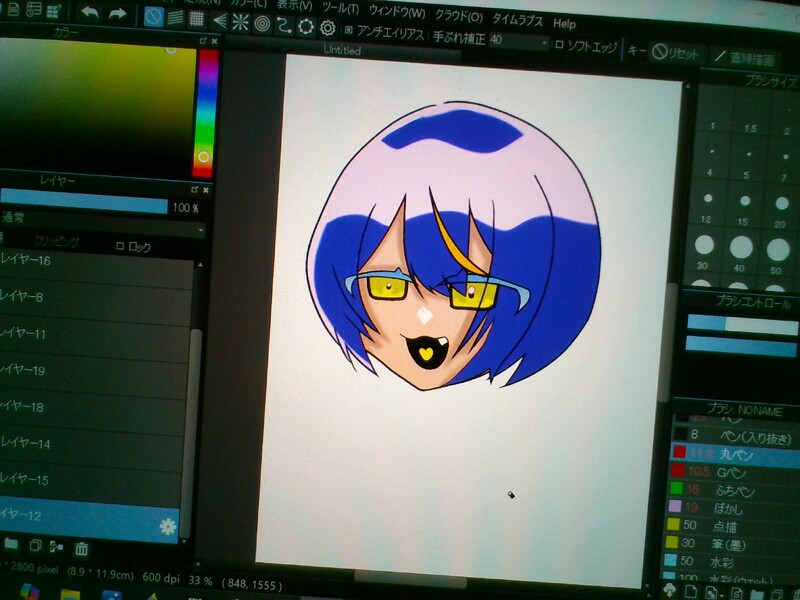Download cloud brush icon in brush panel

tap(670, 590)
